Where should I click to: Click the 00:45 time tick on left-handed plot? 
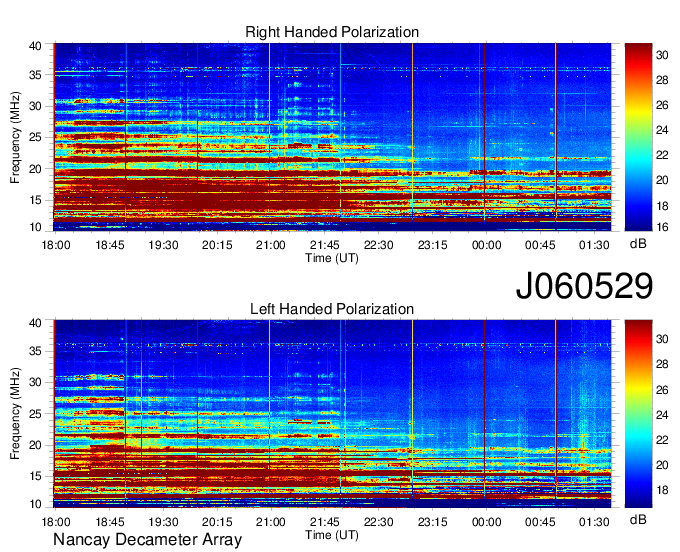[540, 522]
